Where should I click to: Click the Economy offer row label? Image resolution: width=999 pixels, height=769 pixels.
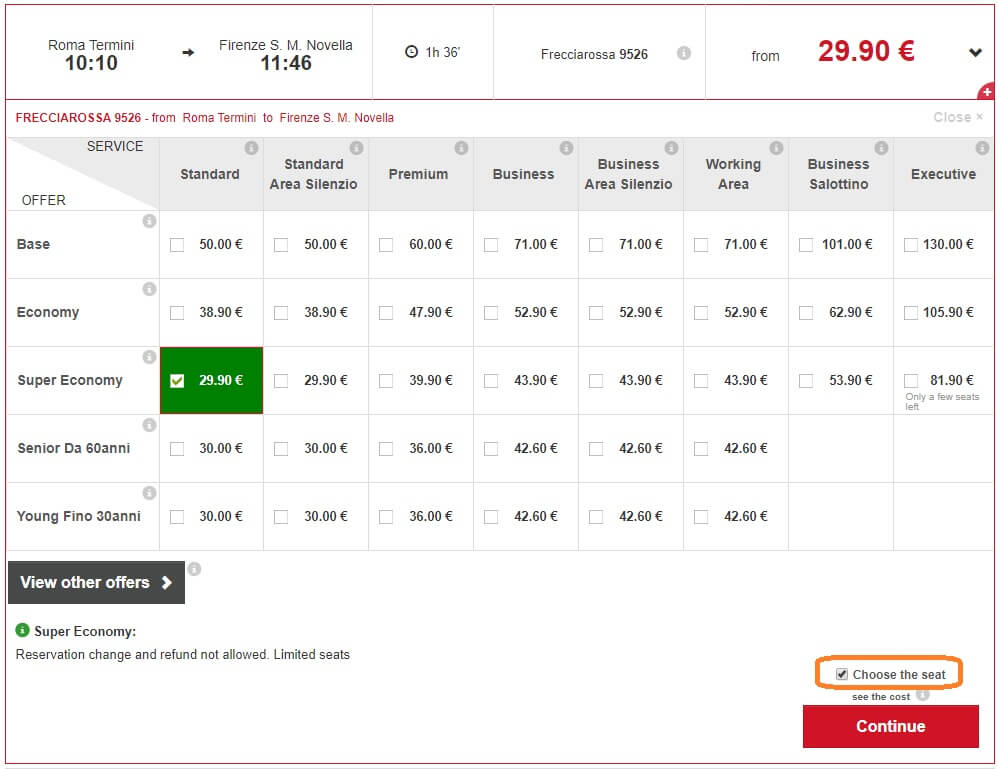pyautogui.click(x=48, y=312)
